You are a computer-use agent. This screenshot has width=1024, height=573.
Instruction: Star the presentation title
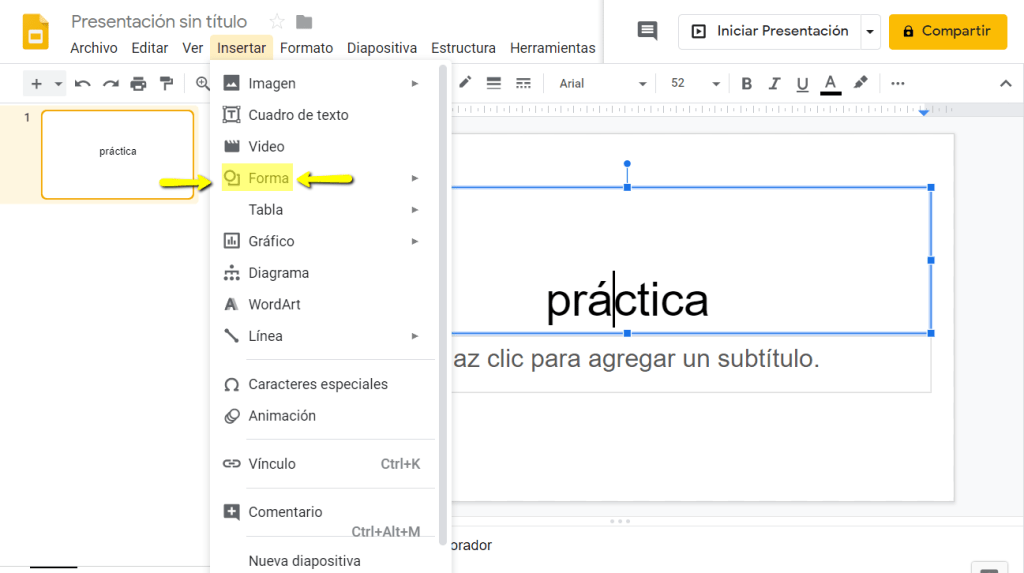[277, 22]
